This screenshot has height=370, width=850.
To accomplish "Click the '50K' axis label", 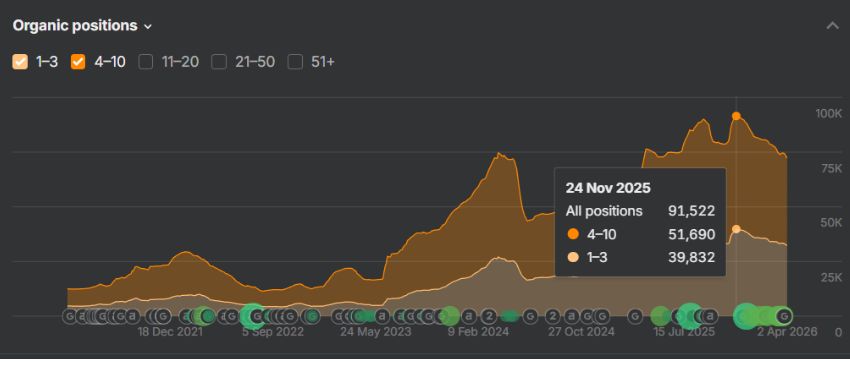I will coord(831,223).
